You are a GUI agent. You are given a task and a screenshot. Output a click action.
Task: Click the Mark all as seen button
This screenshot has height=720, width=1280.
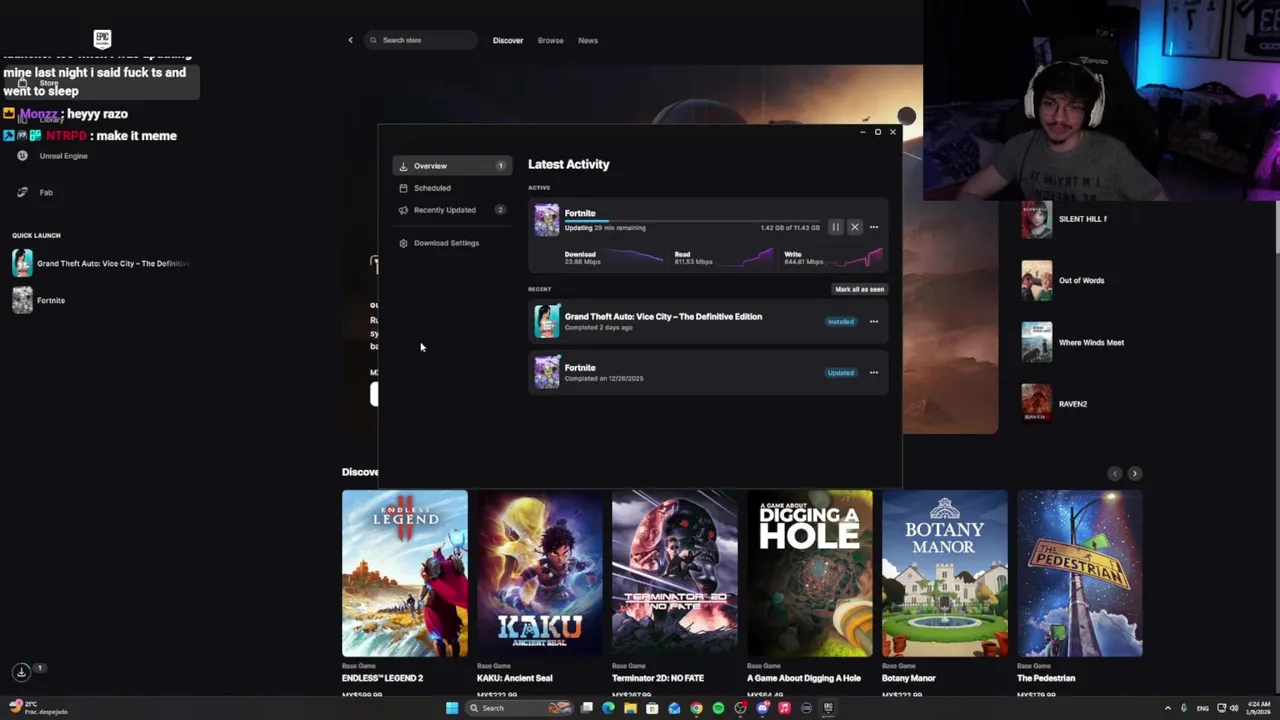point(860,289)
